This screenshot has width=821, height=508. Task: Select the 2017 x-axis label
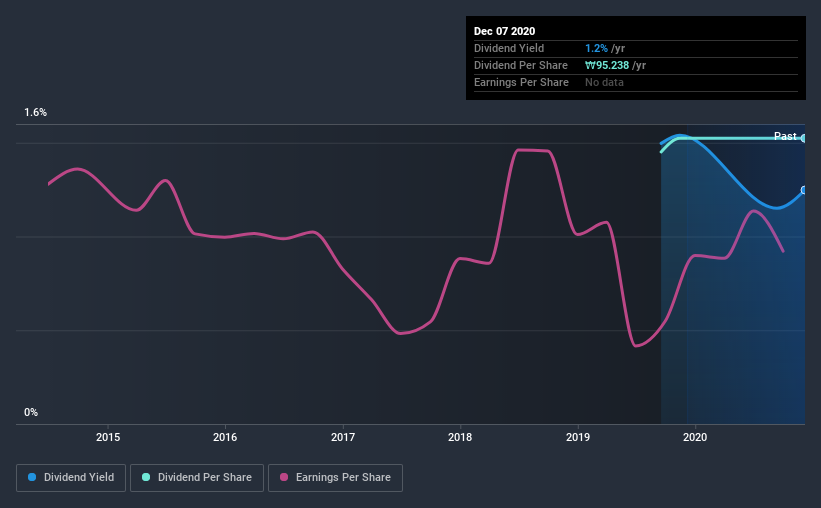click(343, 437)
